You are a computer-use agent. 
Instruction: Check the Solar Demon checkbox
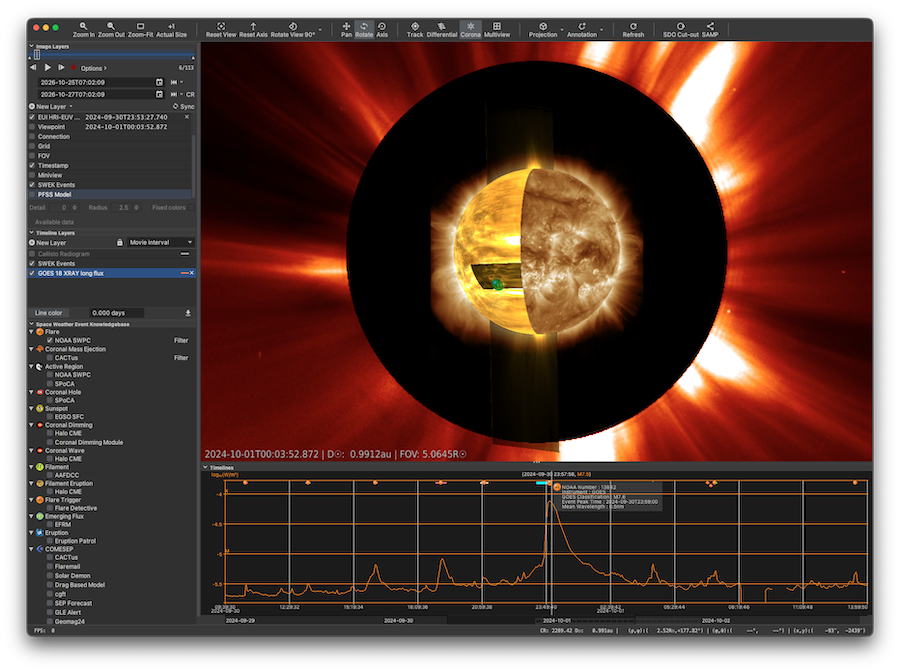(50, 576)
